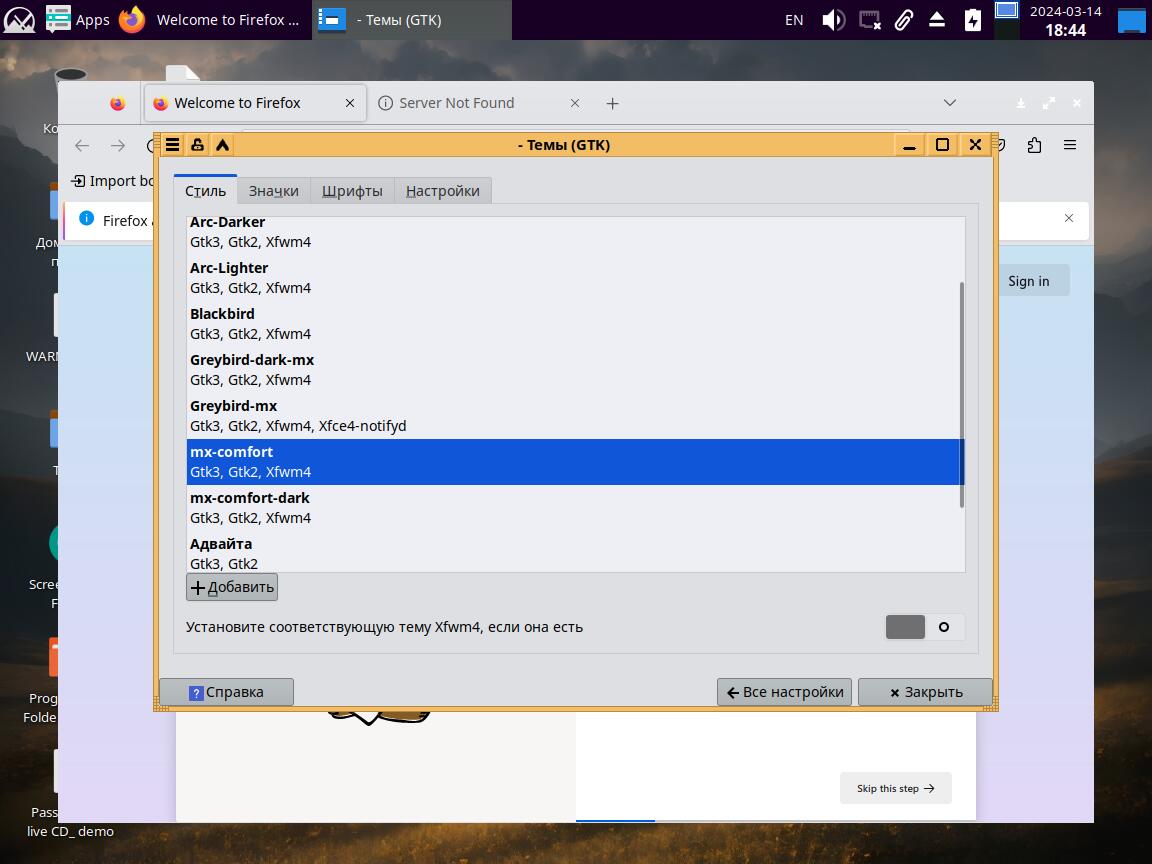Image resolution: width=1152 pixels, height=864 pixels.
Task: Click the battery power tray icon
Action: click(x=973, y=20)
